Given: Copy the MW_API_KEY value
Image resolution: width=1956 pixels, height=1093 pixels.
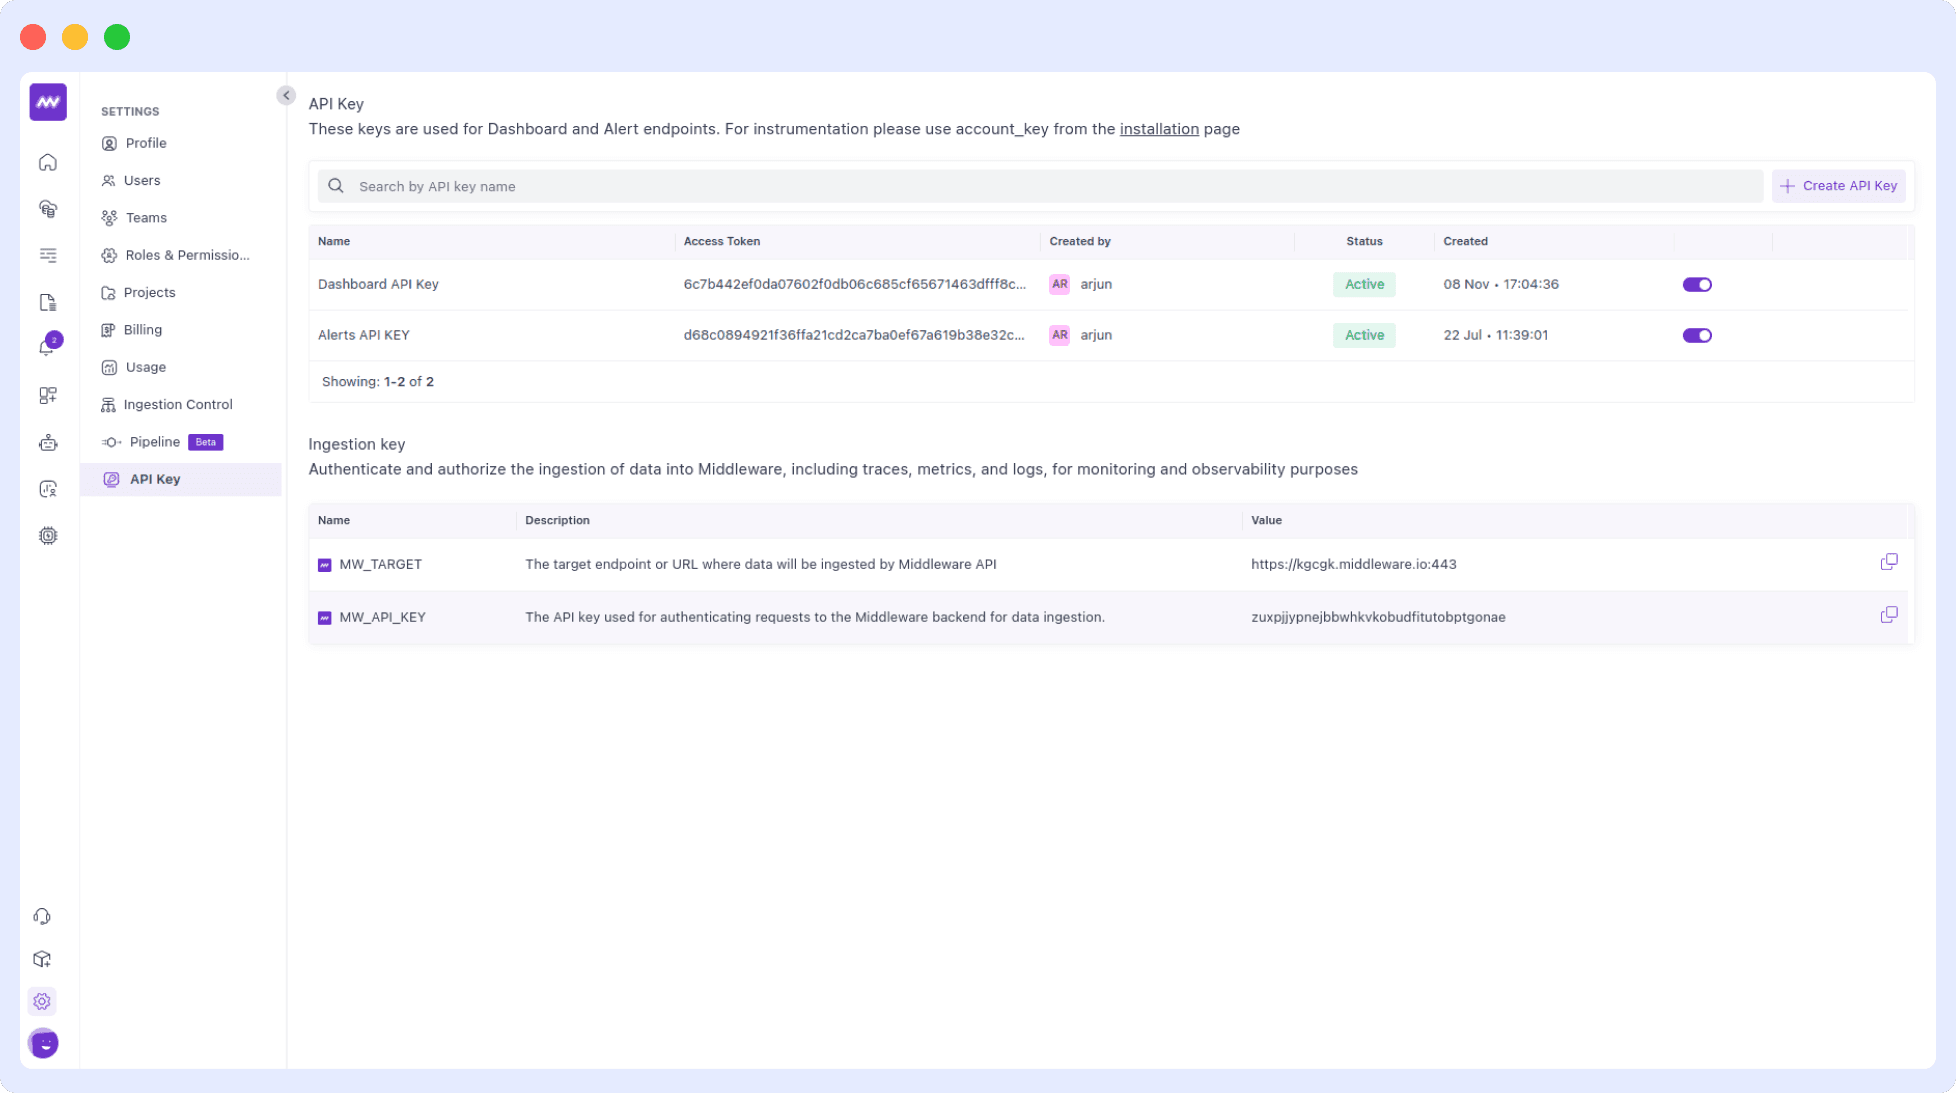Looking at the screenshot, I should click(x=1890, y=614).
